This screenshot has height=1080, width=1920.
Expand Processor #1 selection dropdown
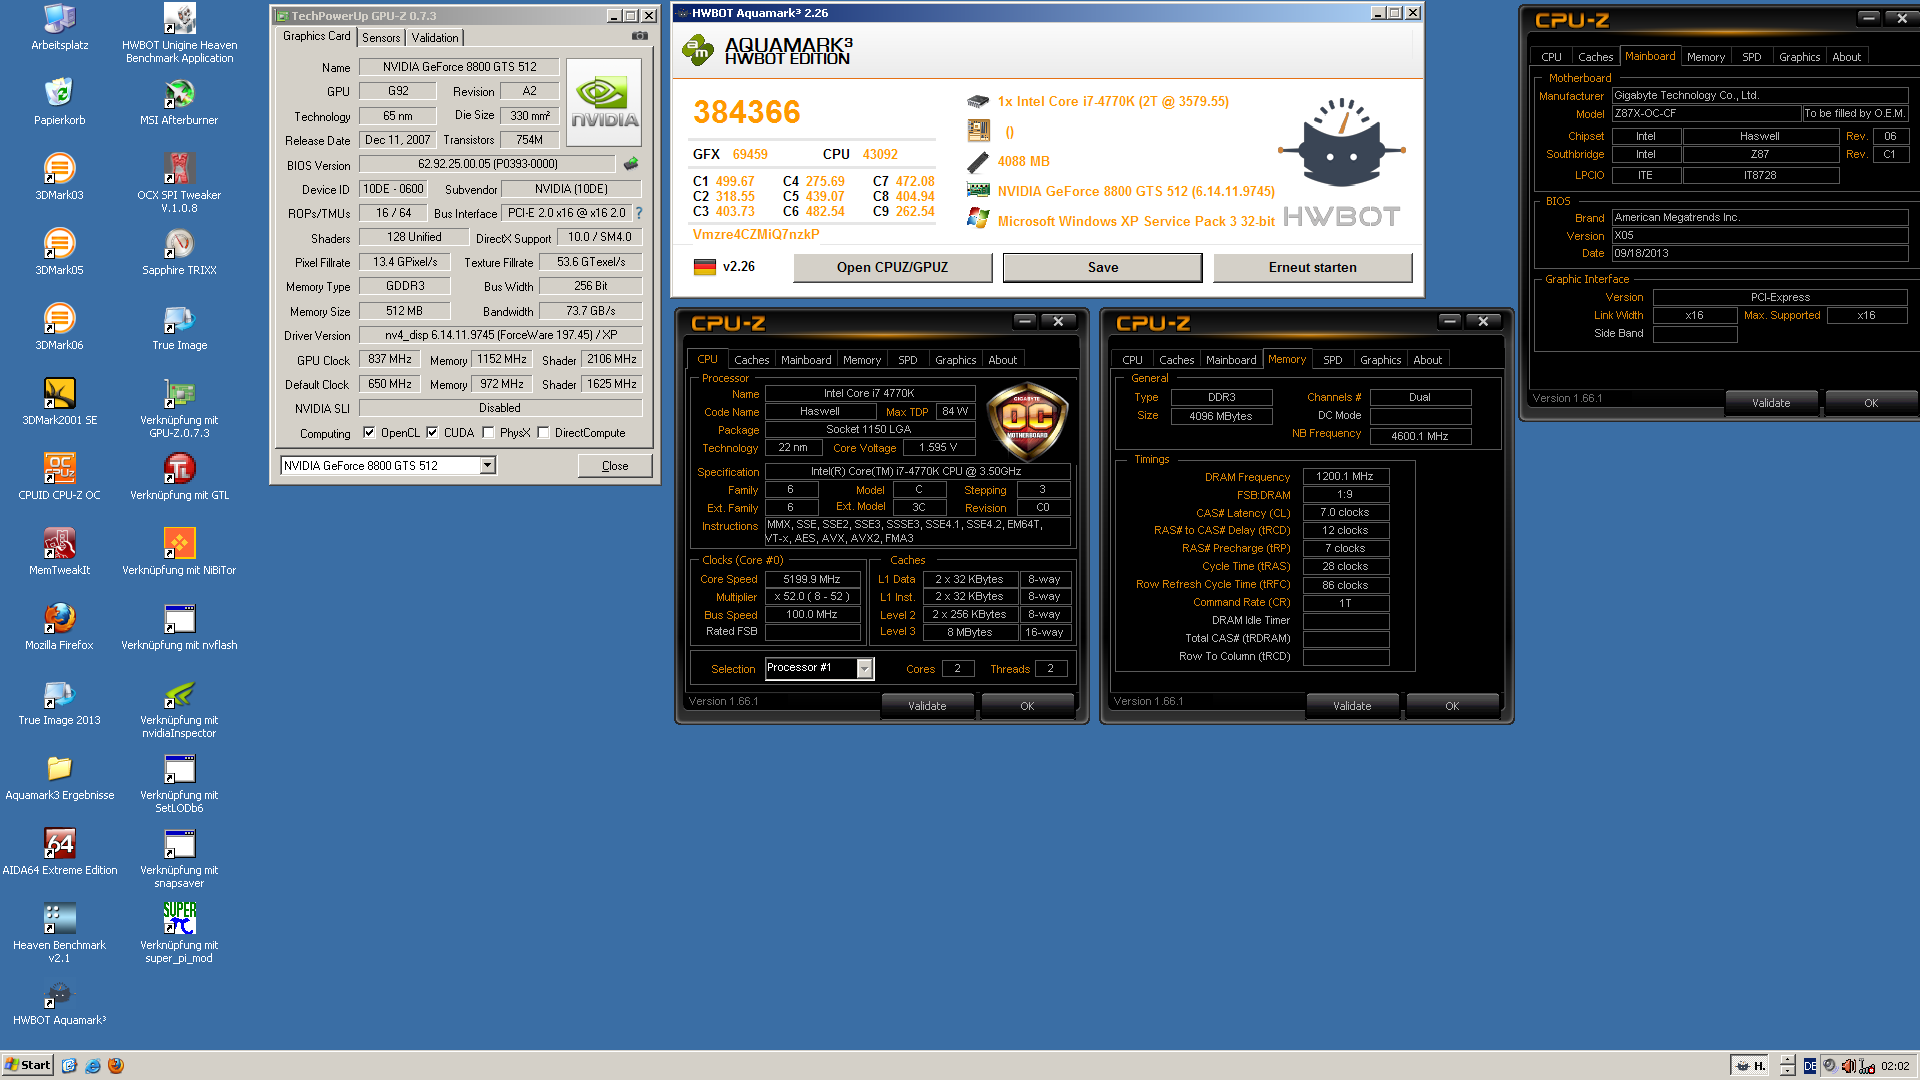coord(865,668)
